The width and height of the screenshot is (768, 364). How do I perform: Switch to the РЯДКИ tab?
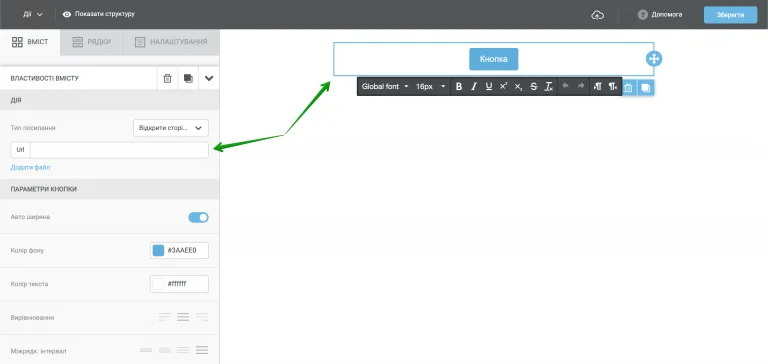point(91,42)
